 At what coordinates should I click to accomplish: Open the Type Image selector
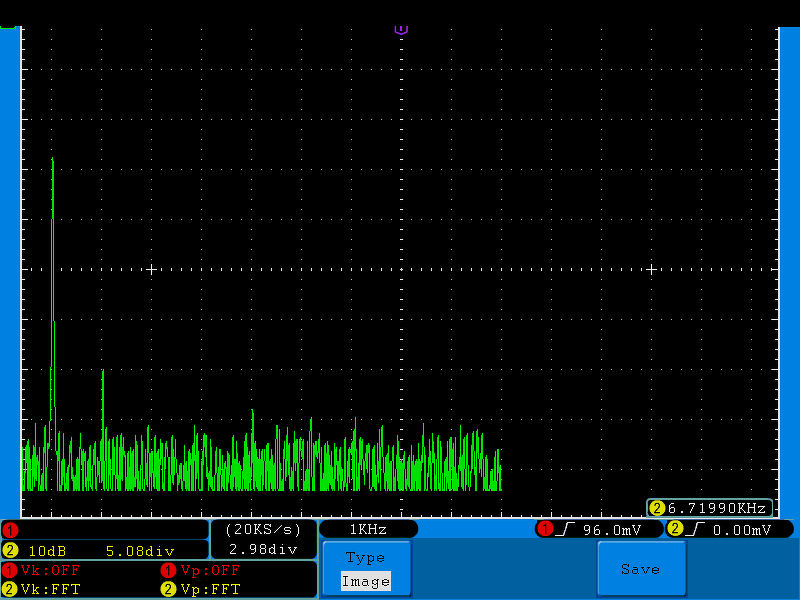tap(366, 569)
